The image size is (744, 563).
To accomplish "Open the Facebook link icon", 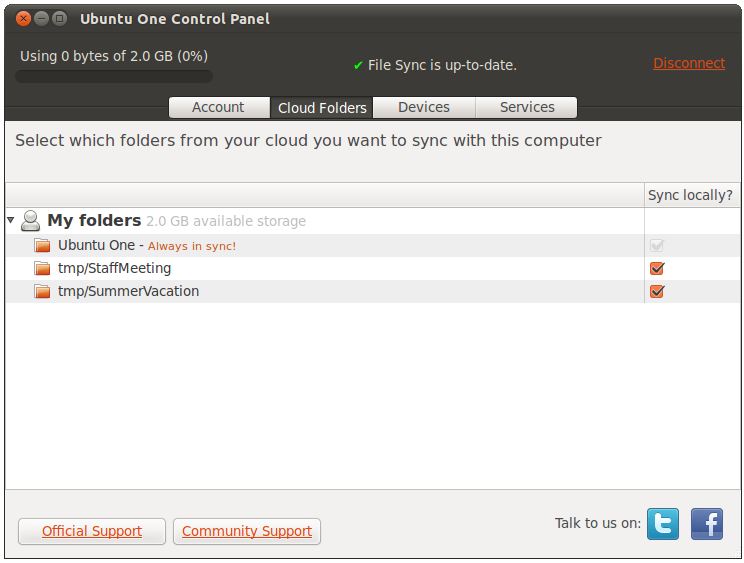I will tap(707, 524).
